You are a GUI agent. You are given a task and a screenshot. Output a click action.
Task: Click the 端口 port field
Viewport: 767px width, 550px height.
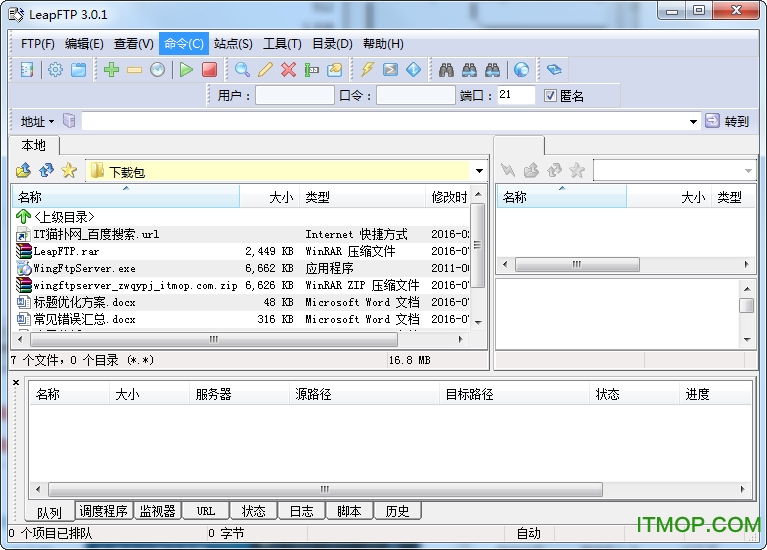pos(516,95)
